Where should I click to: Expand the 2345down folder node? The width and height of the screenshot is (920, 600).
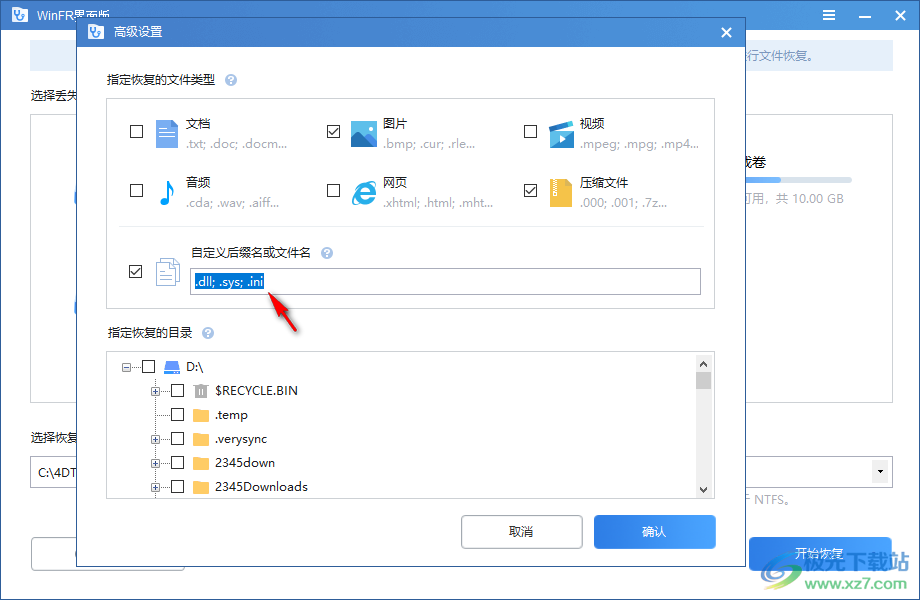[157, 462]
